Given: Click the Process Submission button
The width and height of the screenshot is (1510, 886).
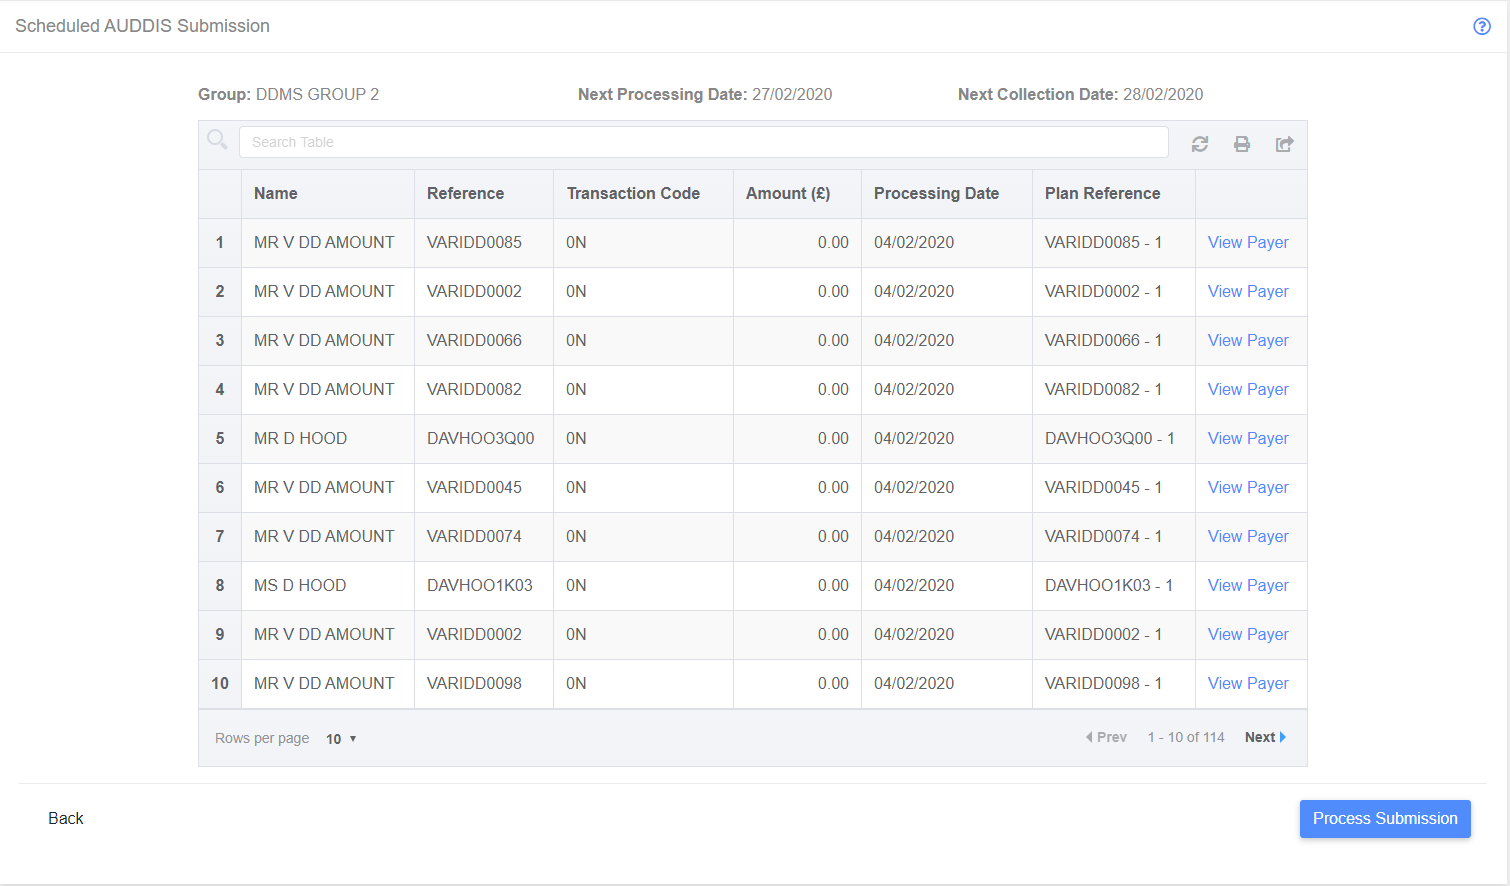Looking at the screenshot, I should (x=1385, y=818).
